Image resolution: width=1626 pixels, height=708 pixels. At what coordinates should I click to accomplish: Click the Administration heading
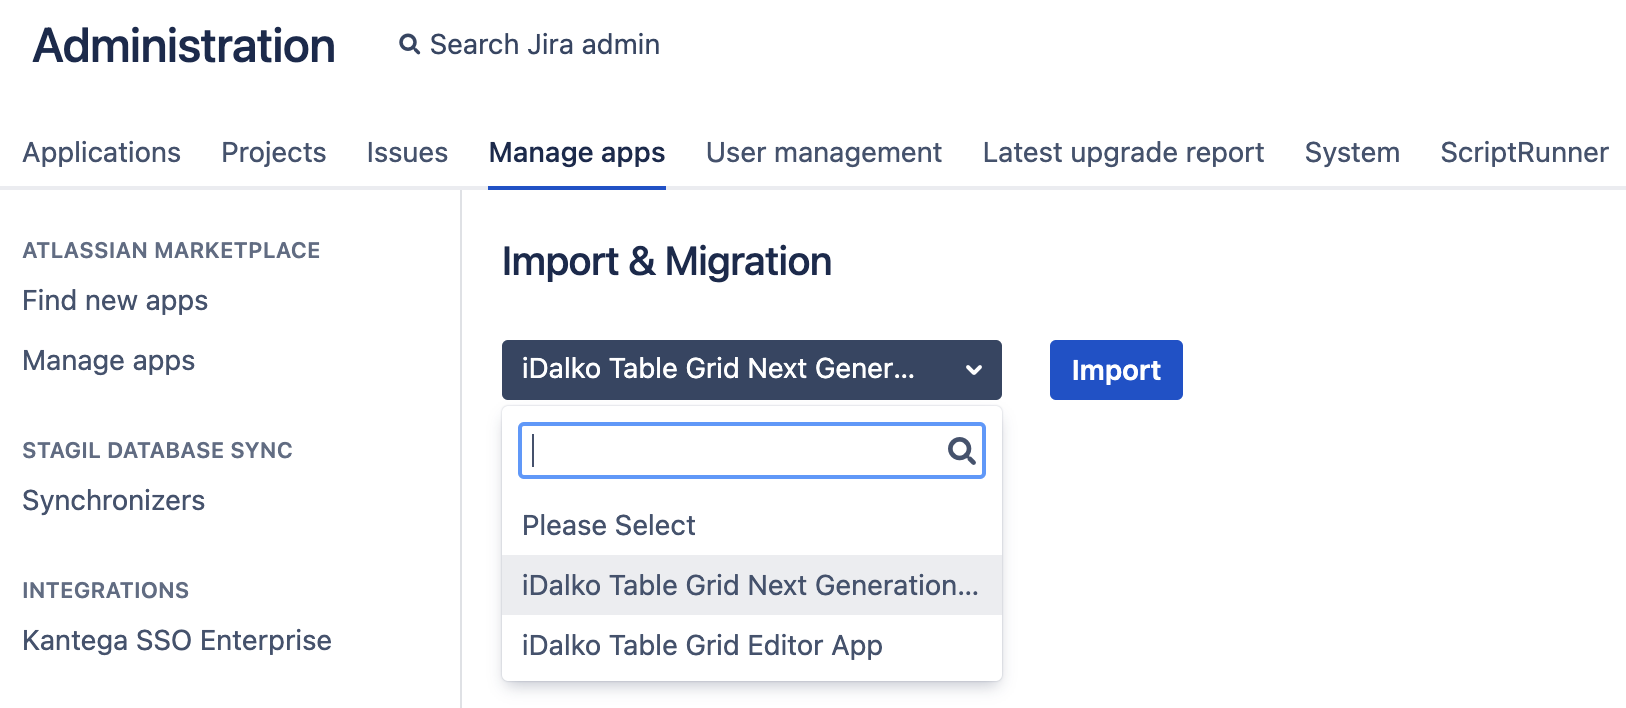coord(184,46)
